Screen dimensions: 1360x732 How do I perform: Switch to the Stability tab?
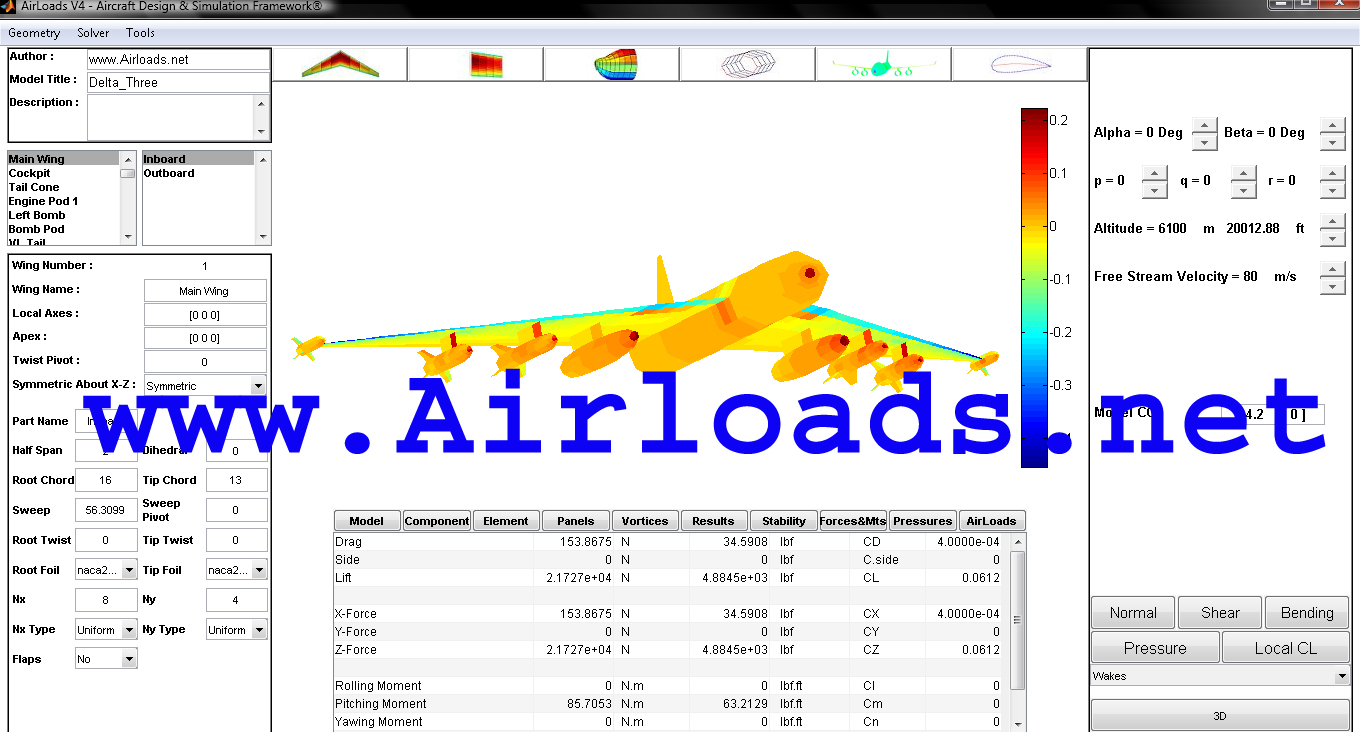click(x=783, y=521)
